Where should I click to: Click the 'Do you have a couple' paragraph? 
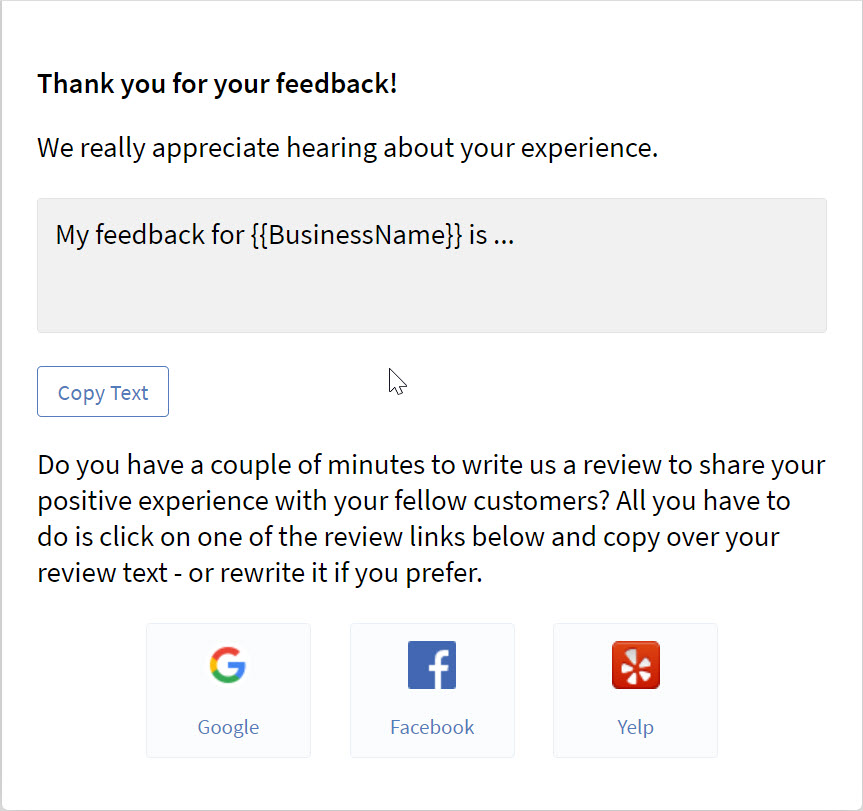tap(432, 519)
